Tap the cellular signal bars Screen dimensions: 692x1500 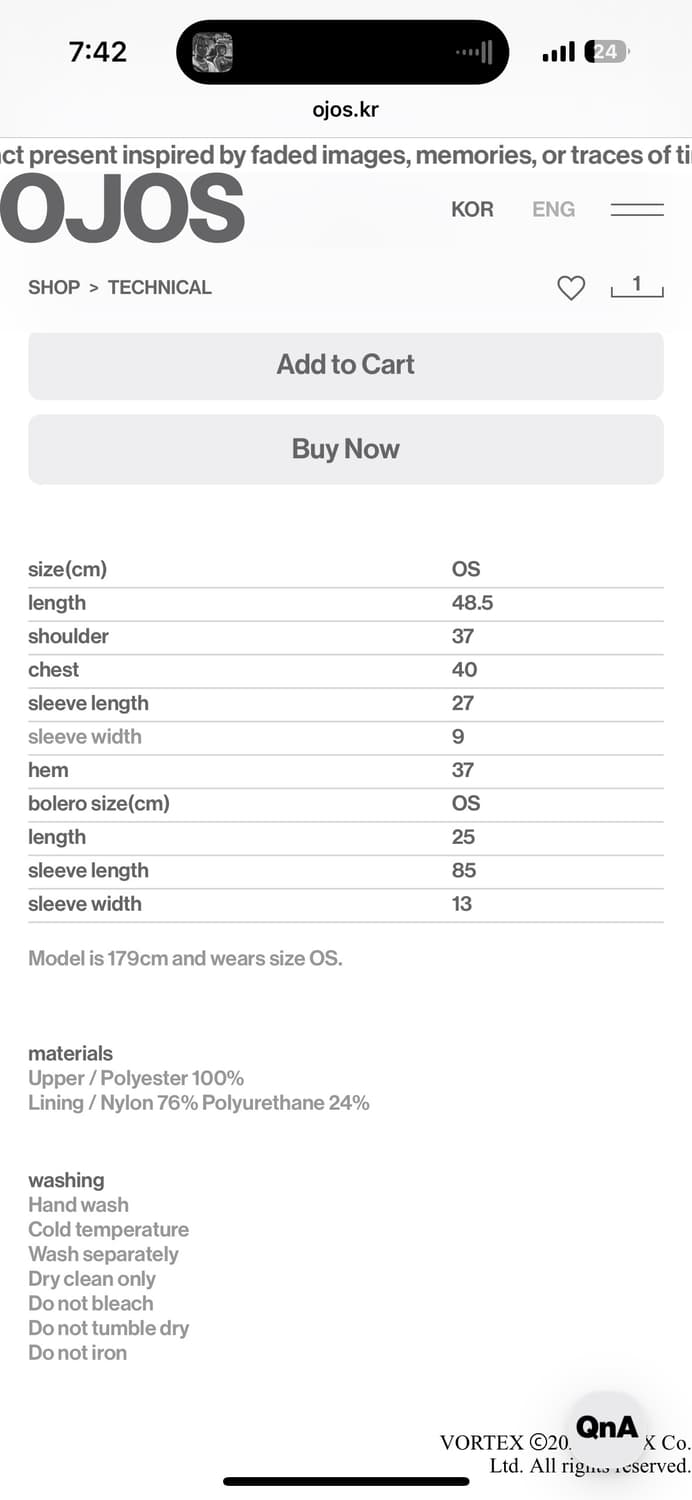pyautogui.click(x=558, y=52)
